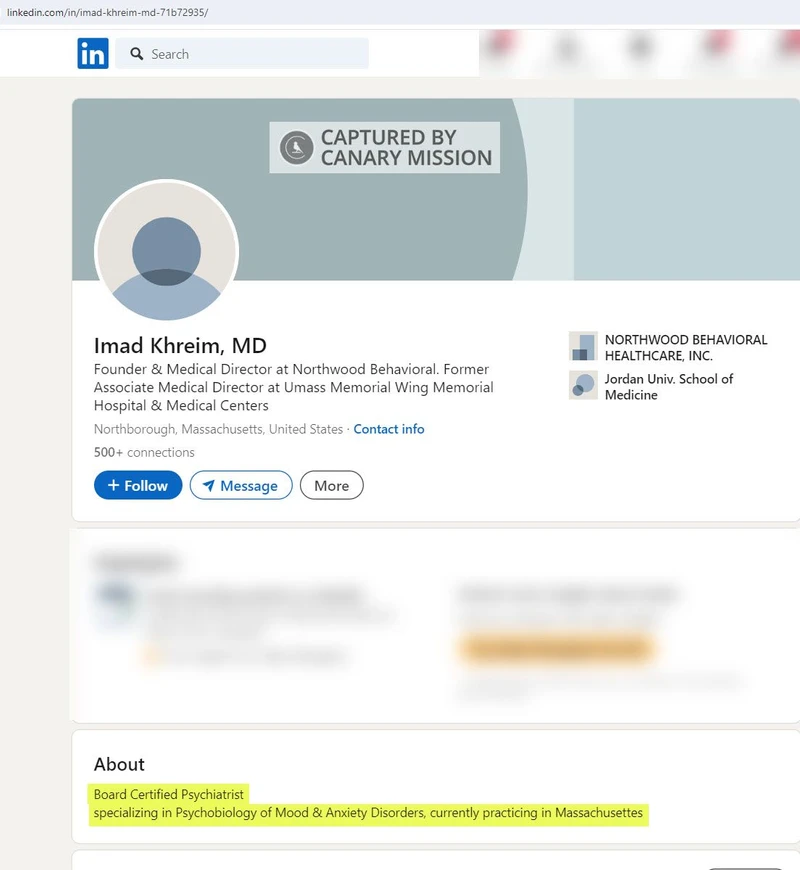Click the 500+ connections text

point(144,452)
